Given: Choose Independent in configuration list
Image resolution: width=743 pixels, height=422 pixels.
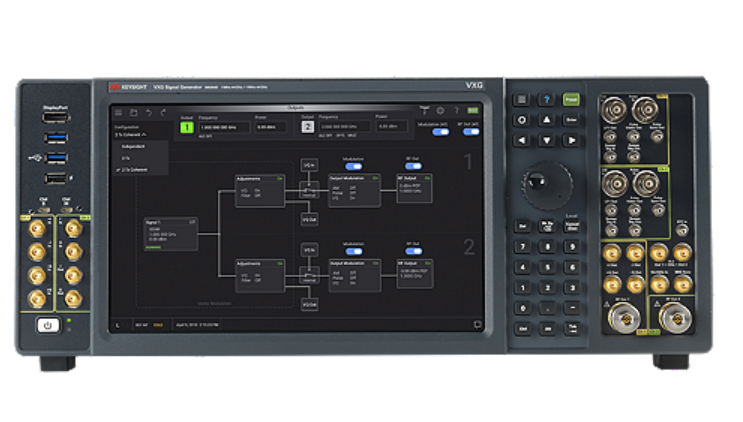Looking at the screenshot, I should coord(133,146).
